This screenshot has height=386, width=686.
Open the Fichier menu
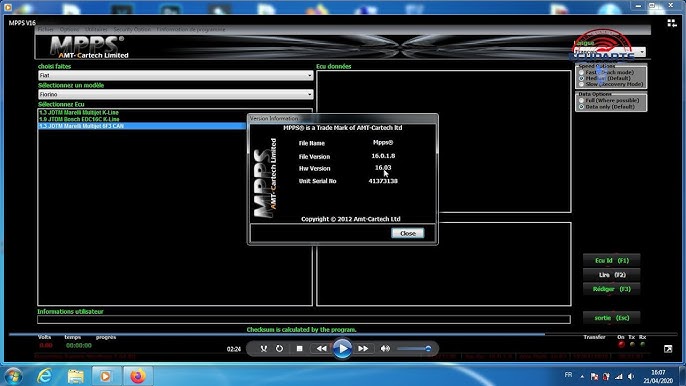46,29
